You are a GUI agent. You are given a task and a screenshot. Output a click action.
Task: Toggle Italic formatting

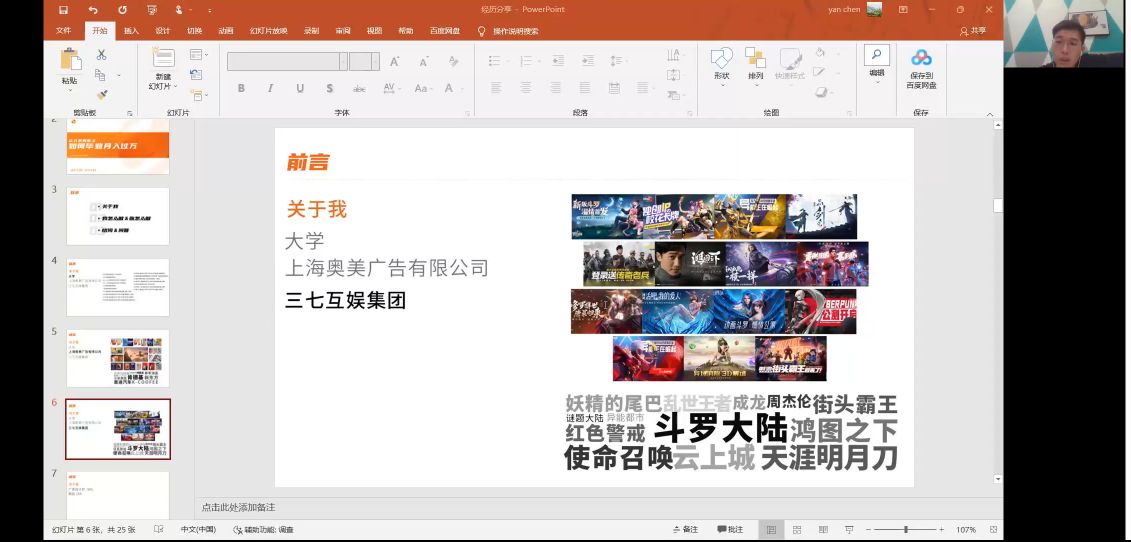270,88
